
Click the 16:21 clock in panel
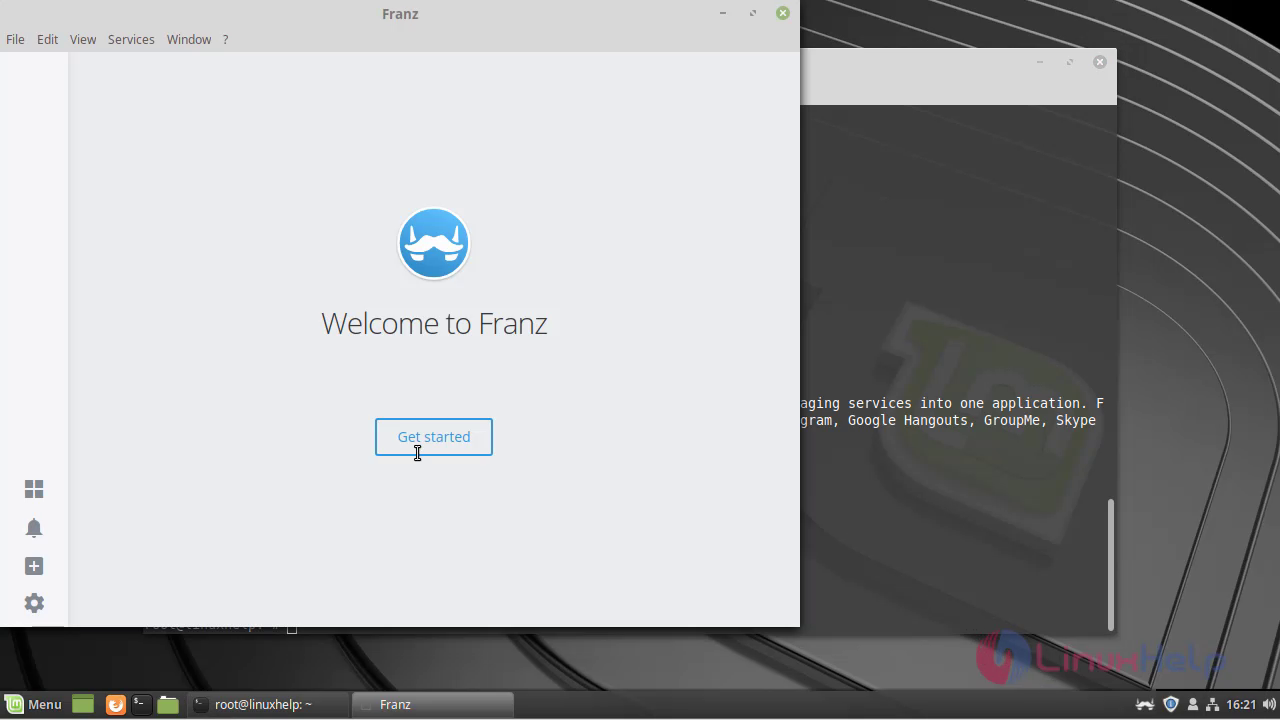click(1241, 704)
